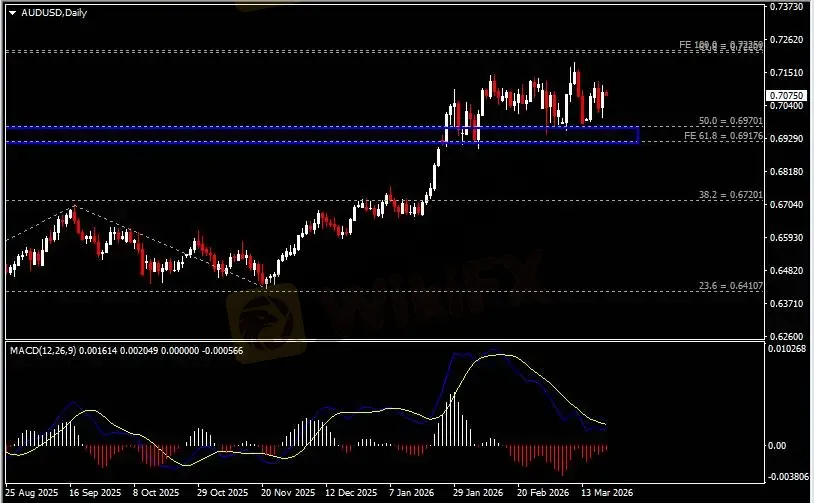Select the FE 61.8 = 0.69176 label
The width and height of the screenshot is (814, 503).
pos(724,136)
